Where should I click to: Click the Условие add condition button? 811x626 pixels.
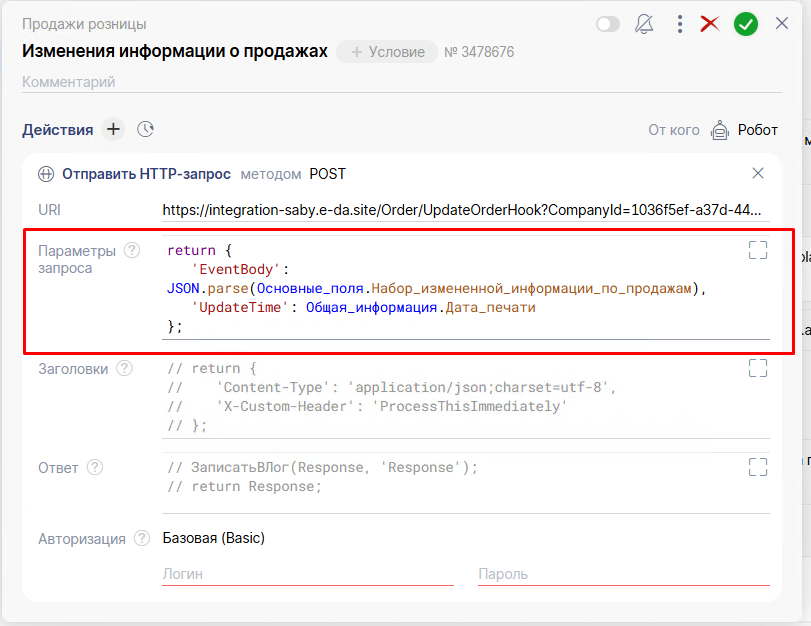387,52
